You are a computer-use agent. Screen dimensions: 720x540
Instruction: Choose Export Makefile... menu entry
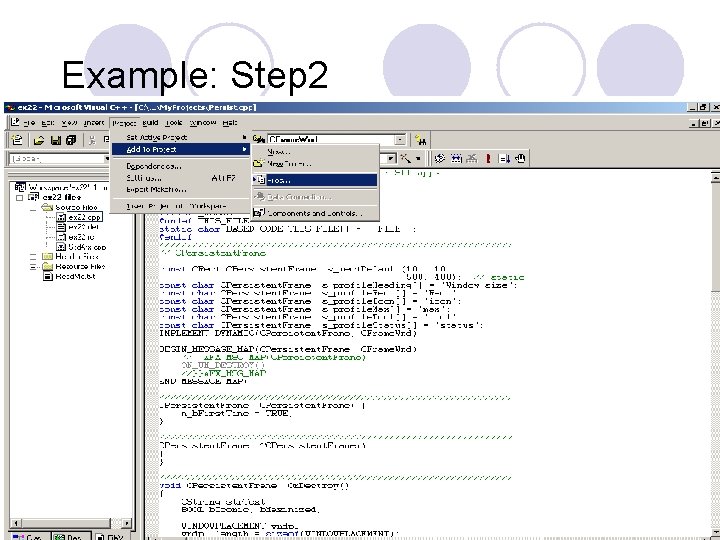(x=180, y=189)
